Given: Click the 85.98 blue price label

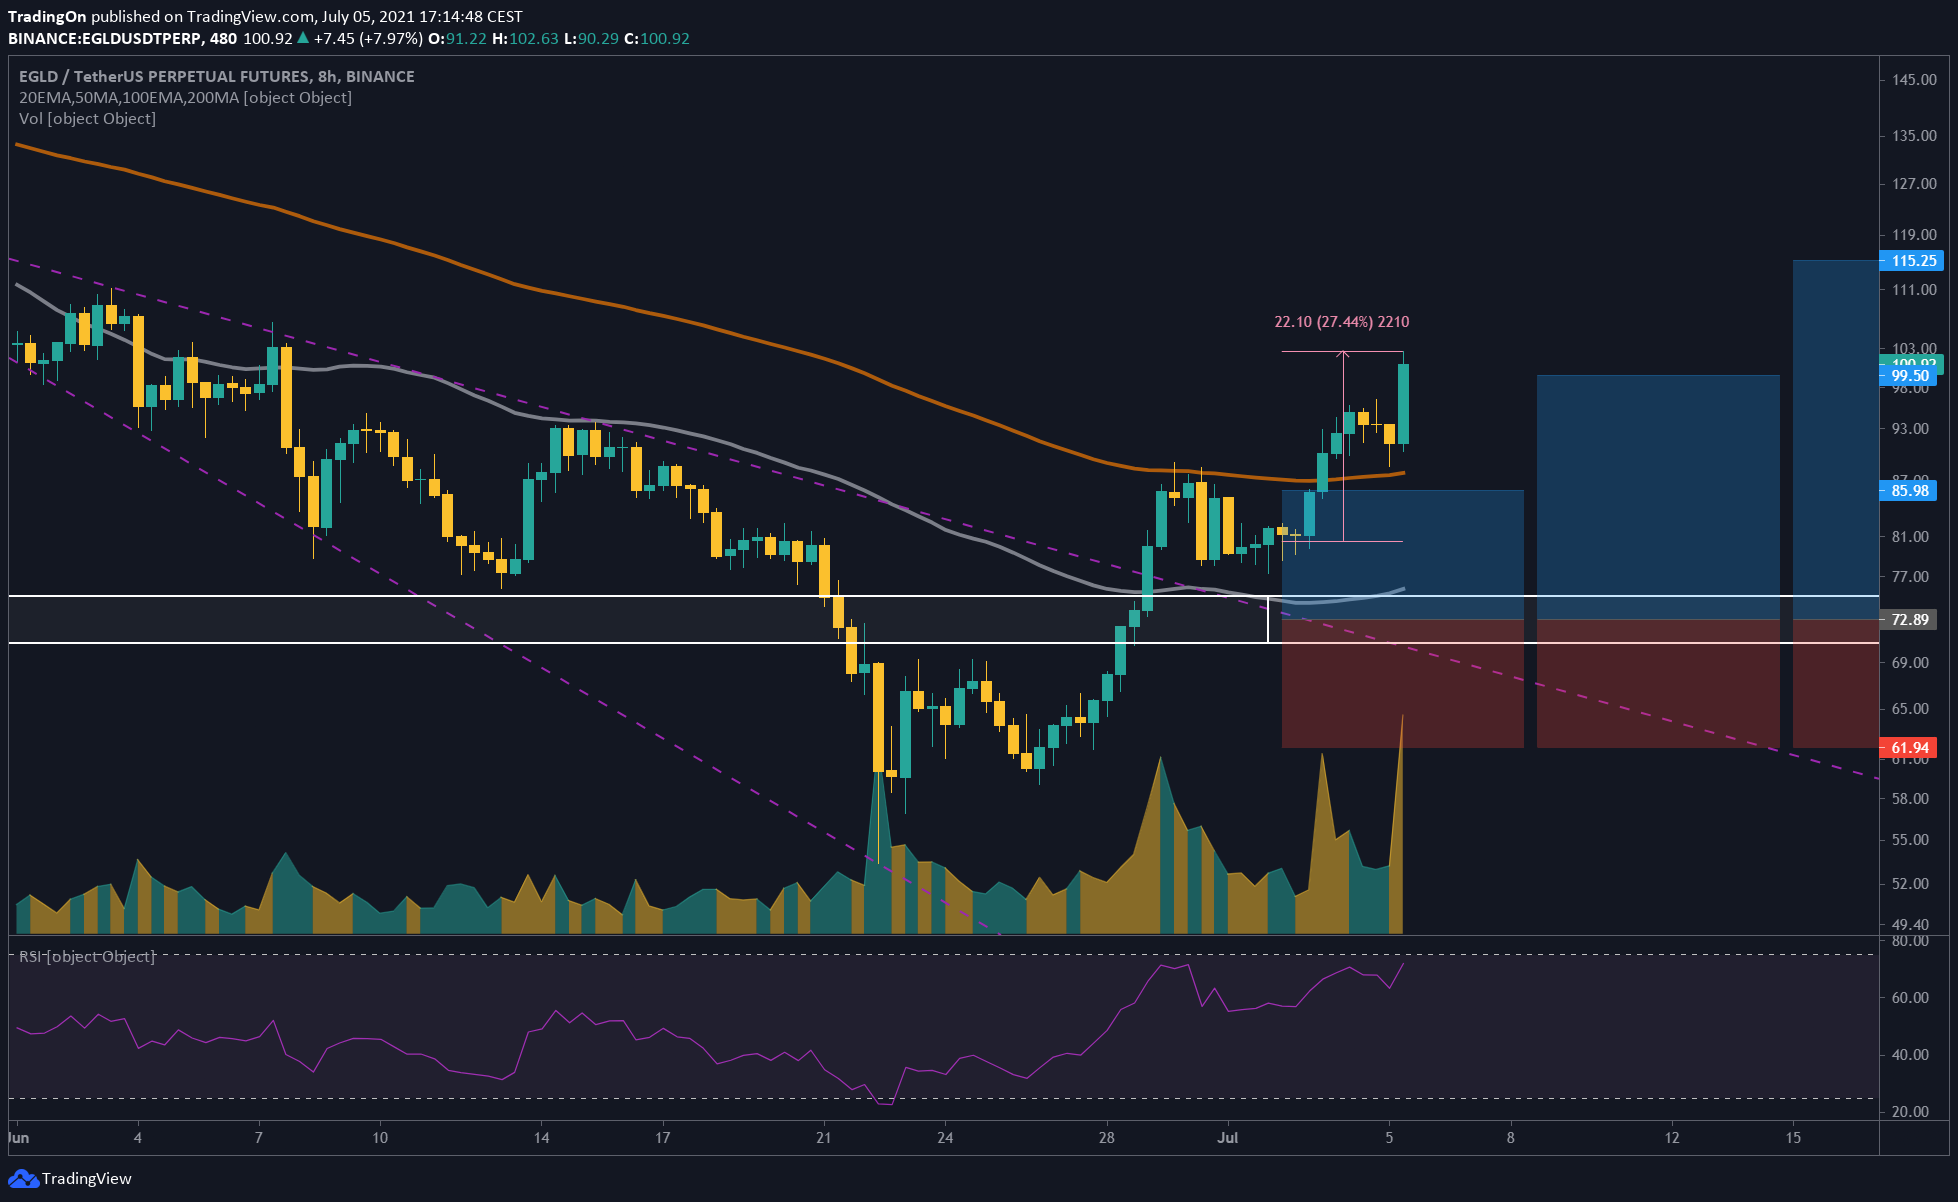Looking at the screenshot, I should (x=1911, y=491).
